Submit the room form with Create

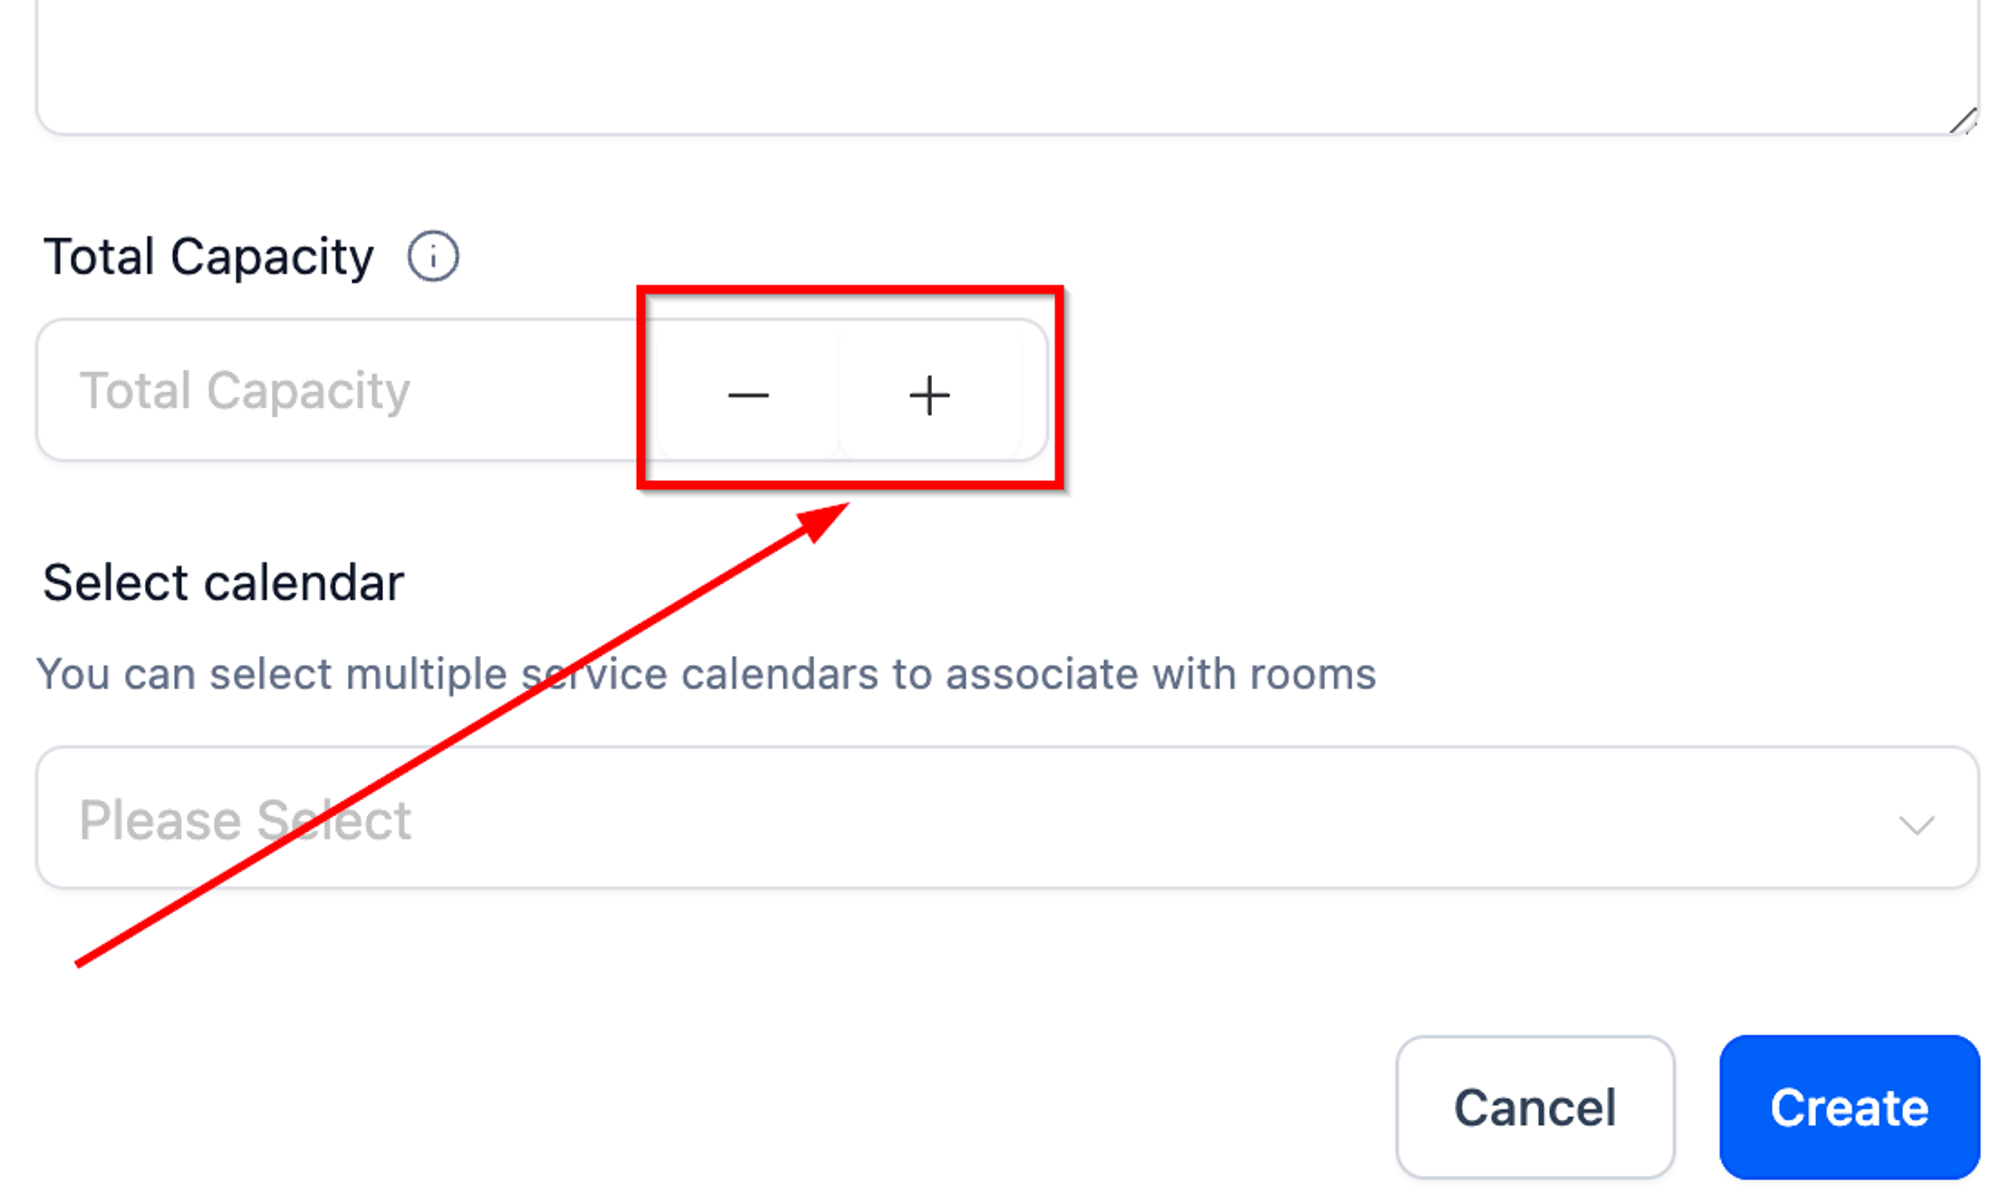[x=1849, y=1107]
